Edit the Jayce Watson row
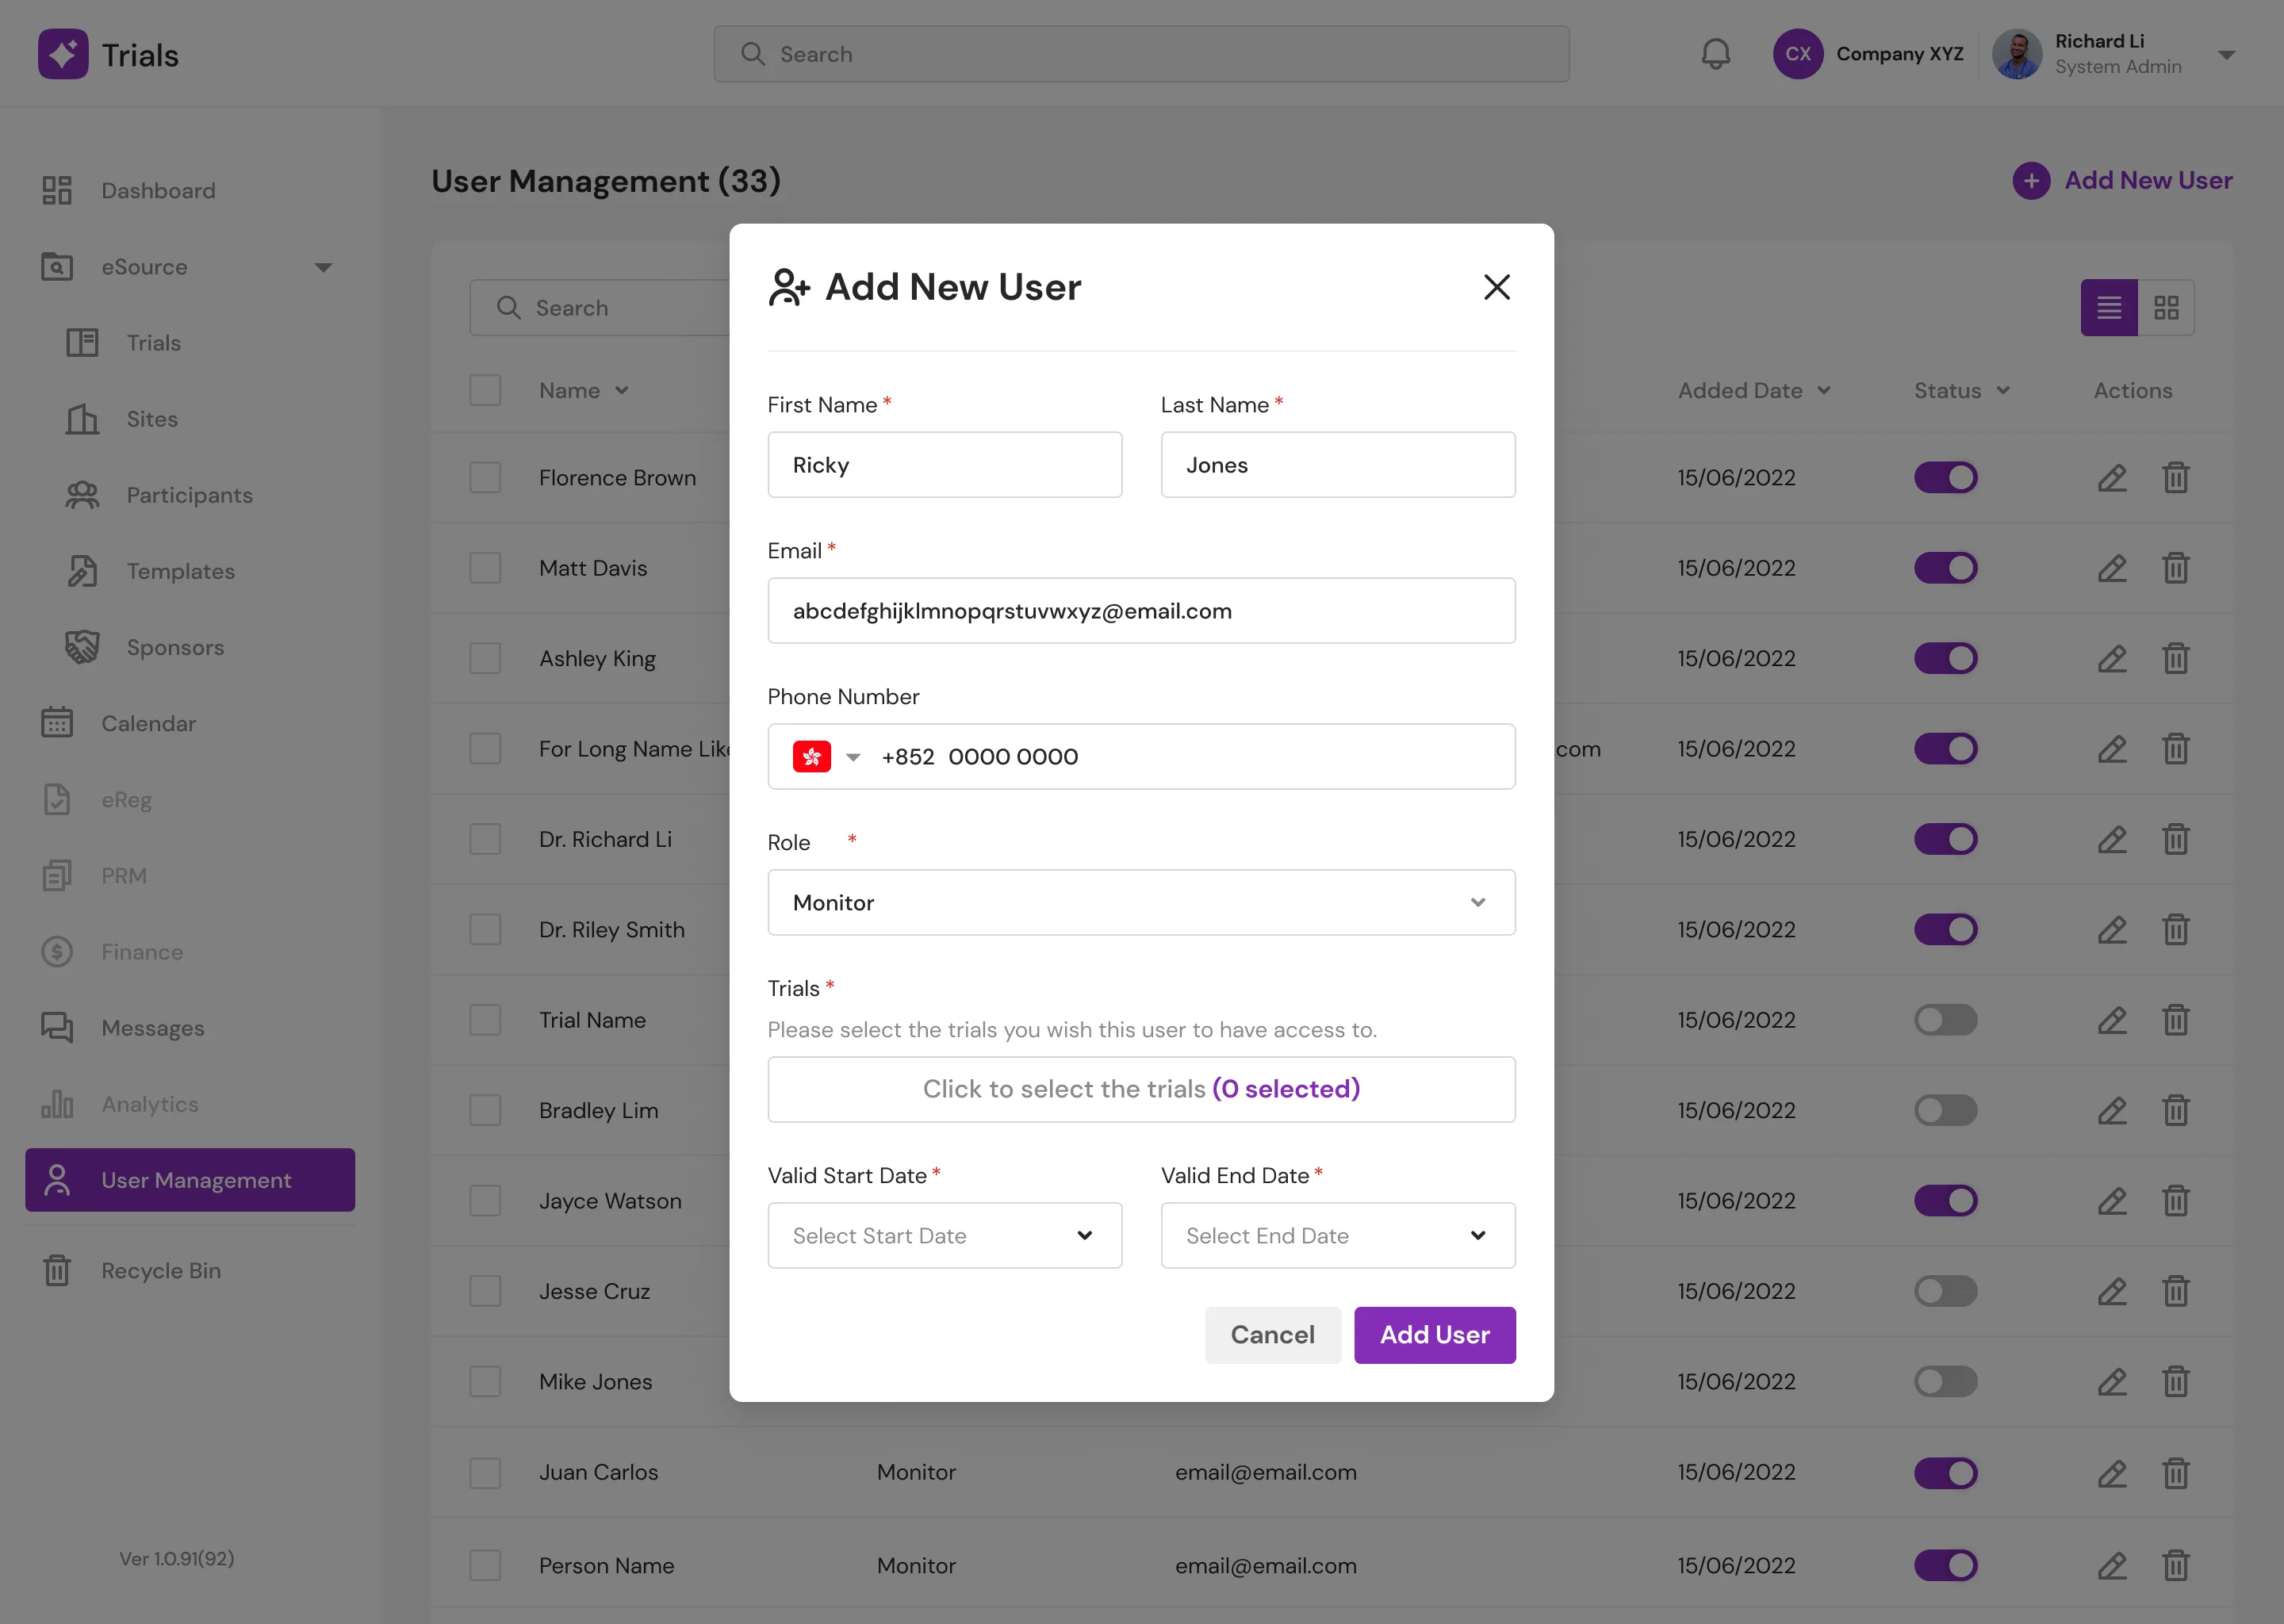Viewport: 2284px width, 1624px height. click(2111, 1201)
